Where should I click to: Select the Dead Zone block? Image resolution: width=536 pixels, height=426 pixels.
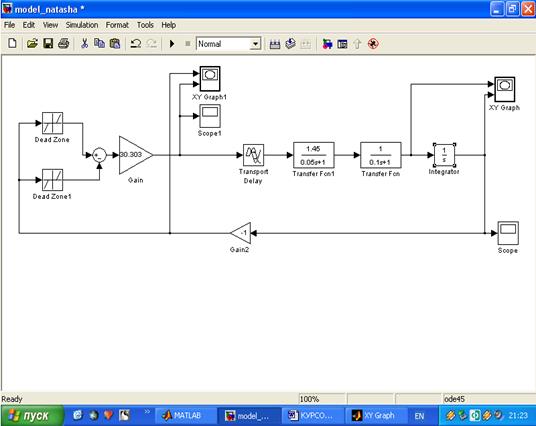(x=52, y=123)
